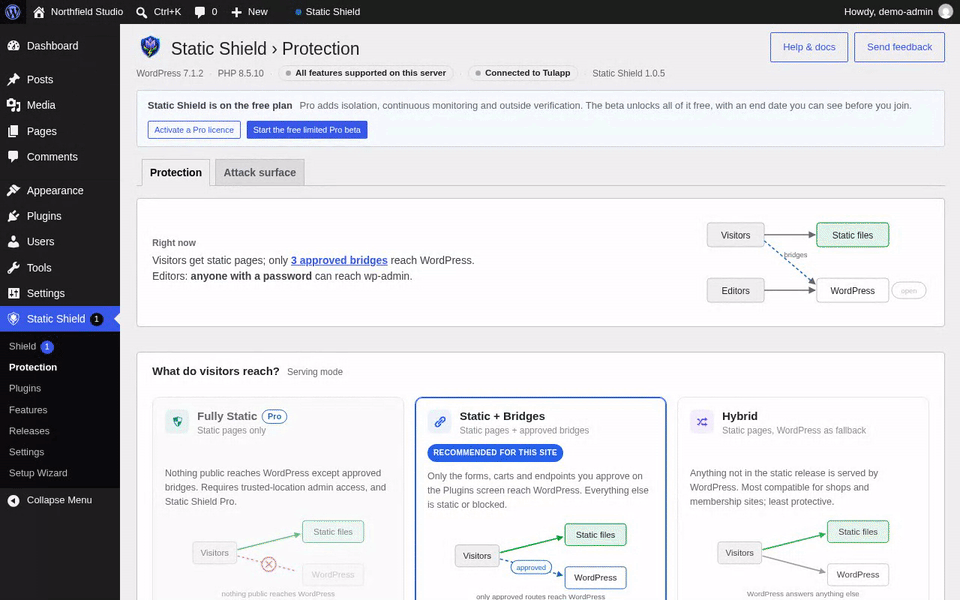Screen dimensions: 960x600
Task: Open Settings under Static Shield submenu
Action: 26,452
